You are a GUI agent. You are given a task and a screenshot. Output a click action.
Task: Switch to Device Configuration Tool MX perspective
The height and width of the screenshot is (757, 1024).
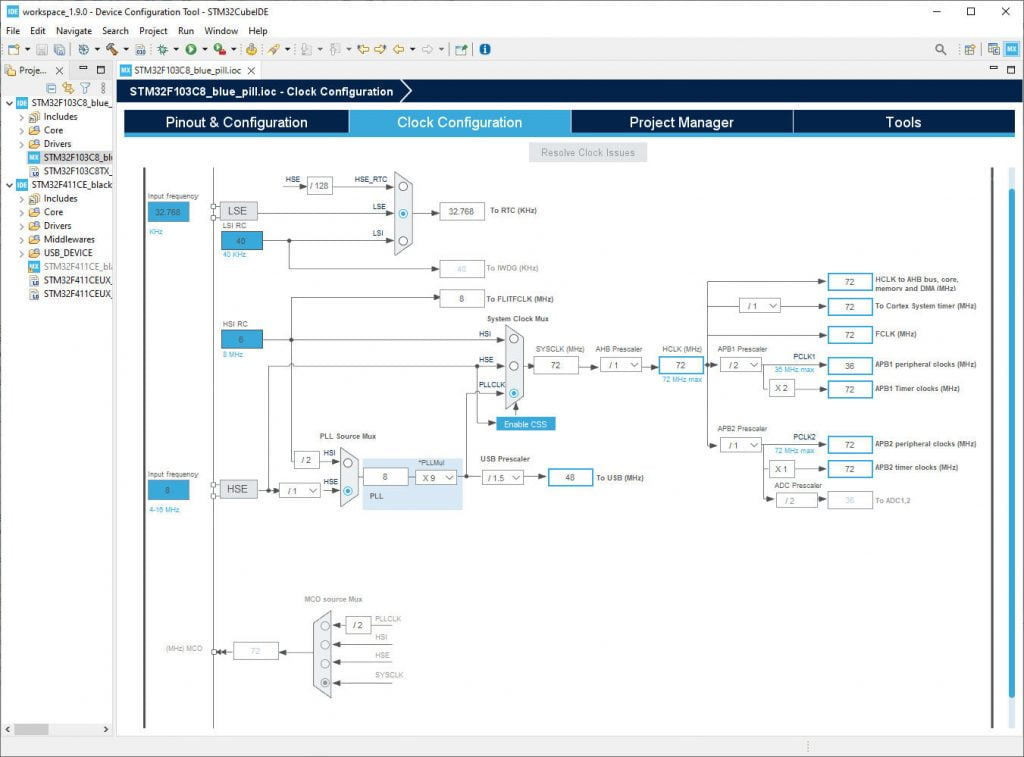coord(1011,49)
